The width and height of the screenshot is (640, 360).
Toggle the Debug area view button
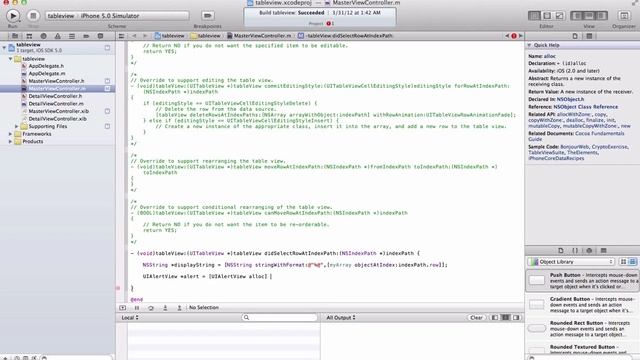pyautogui.click(x=589, y=16)
